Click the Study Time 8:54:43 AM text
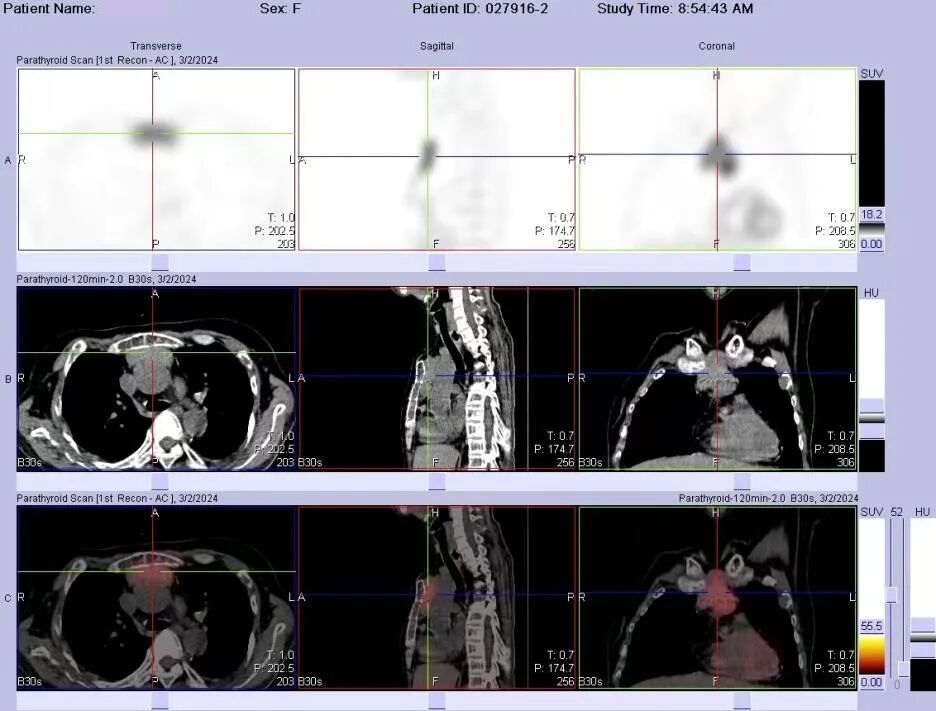 [675, 9]
